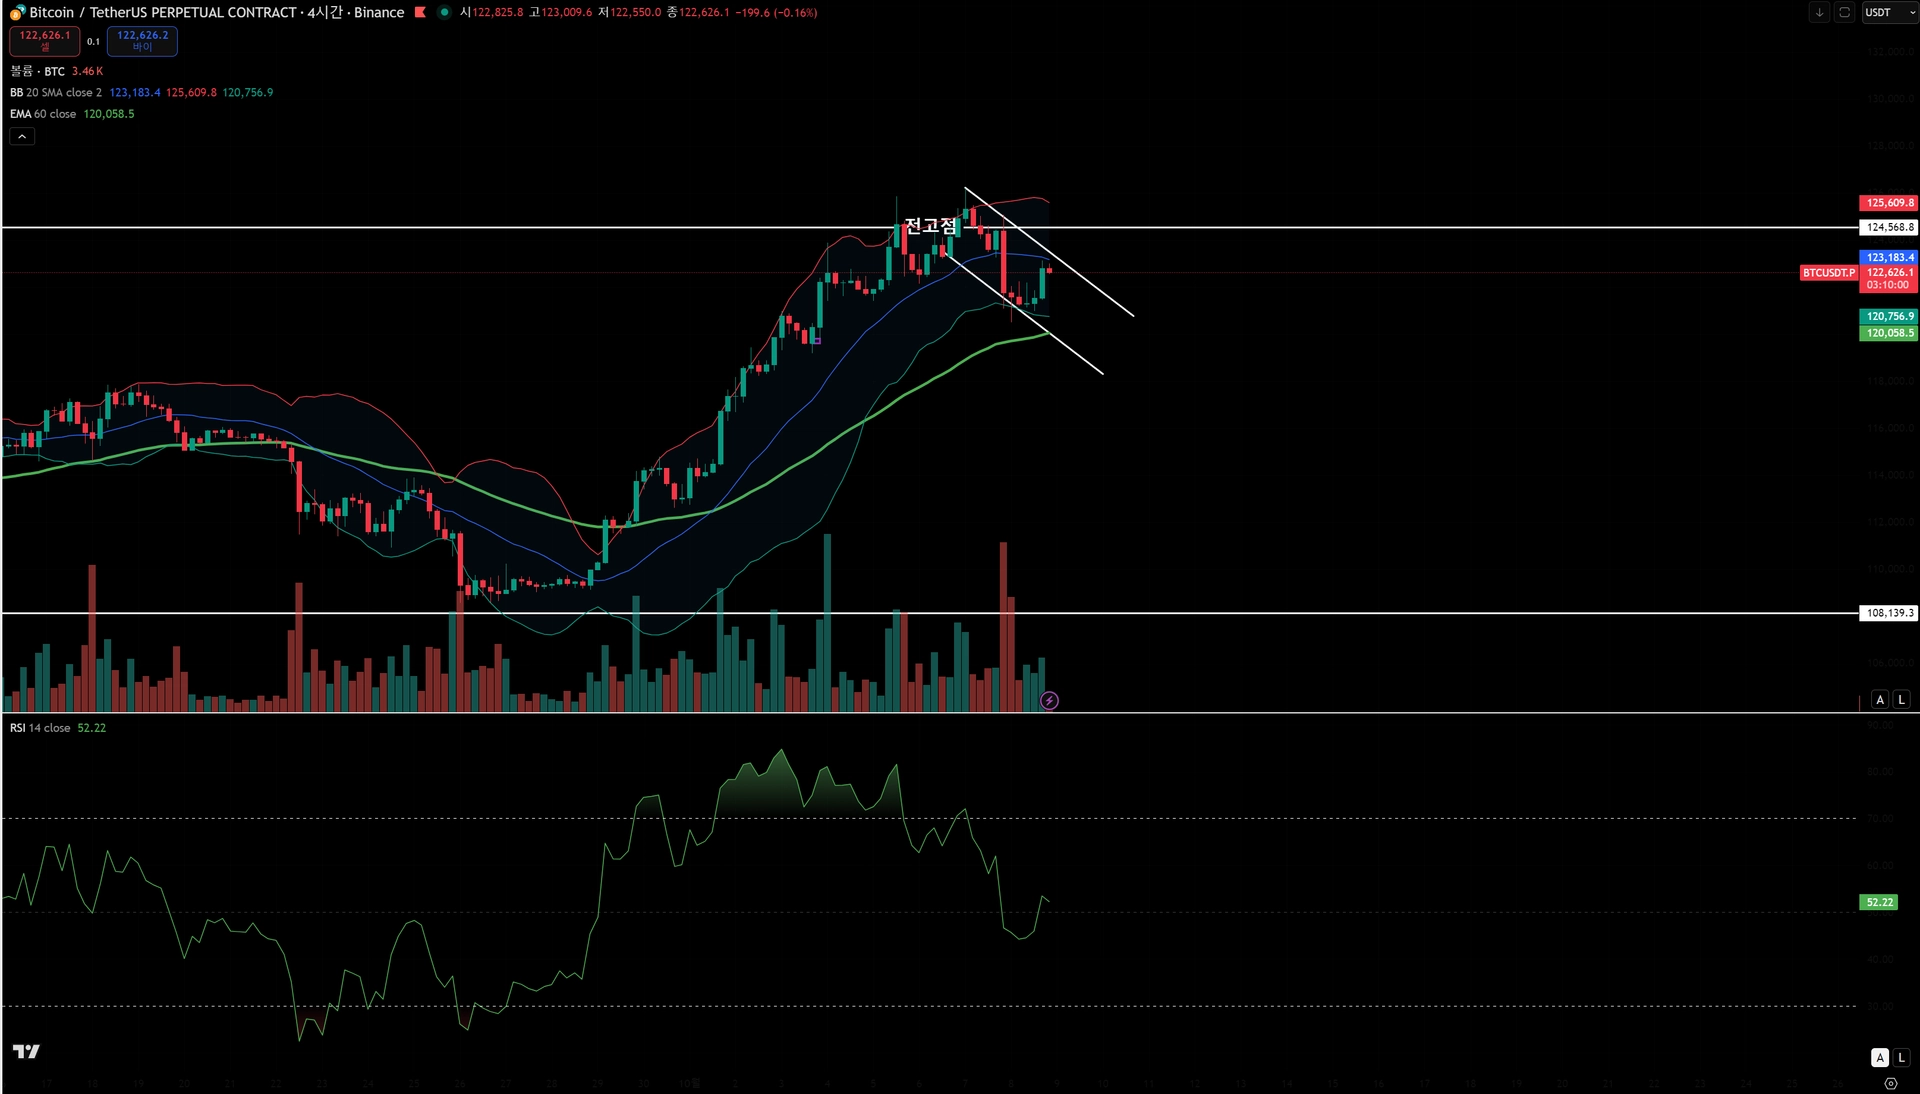Screen dimensions: 1920x1094
Task: Click the blue buy price button
Action: click(x=142, y=41)
